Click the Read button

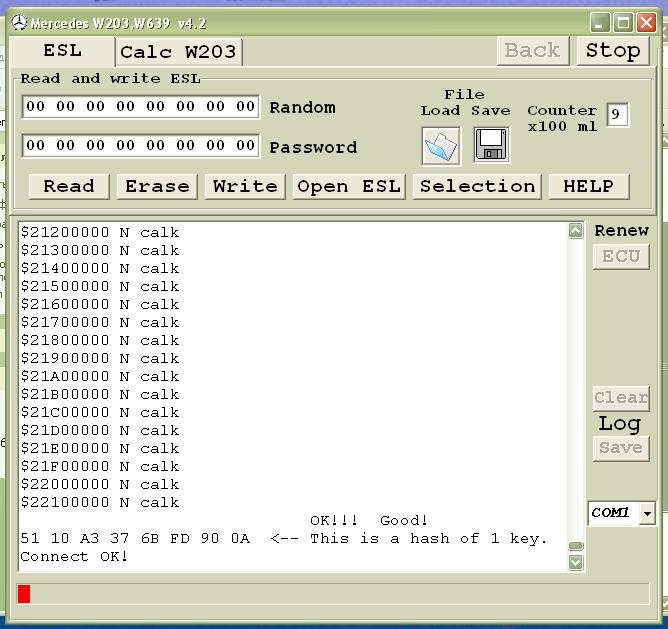(69, 186)
